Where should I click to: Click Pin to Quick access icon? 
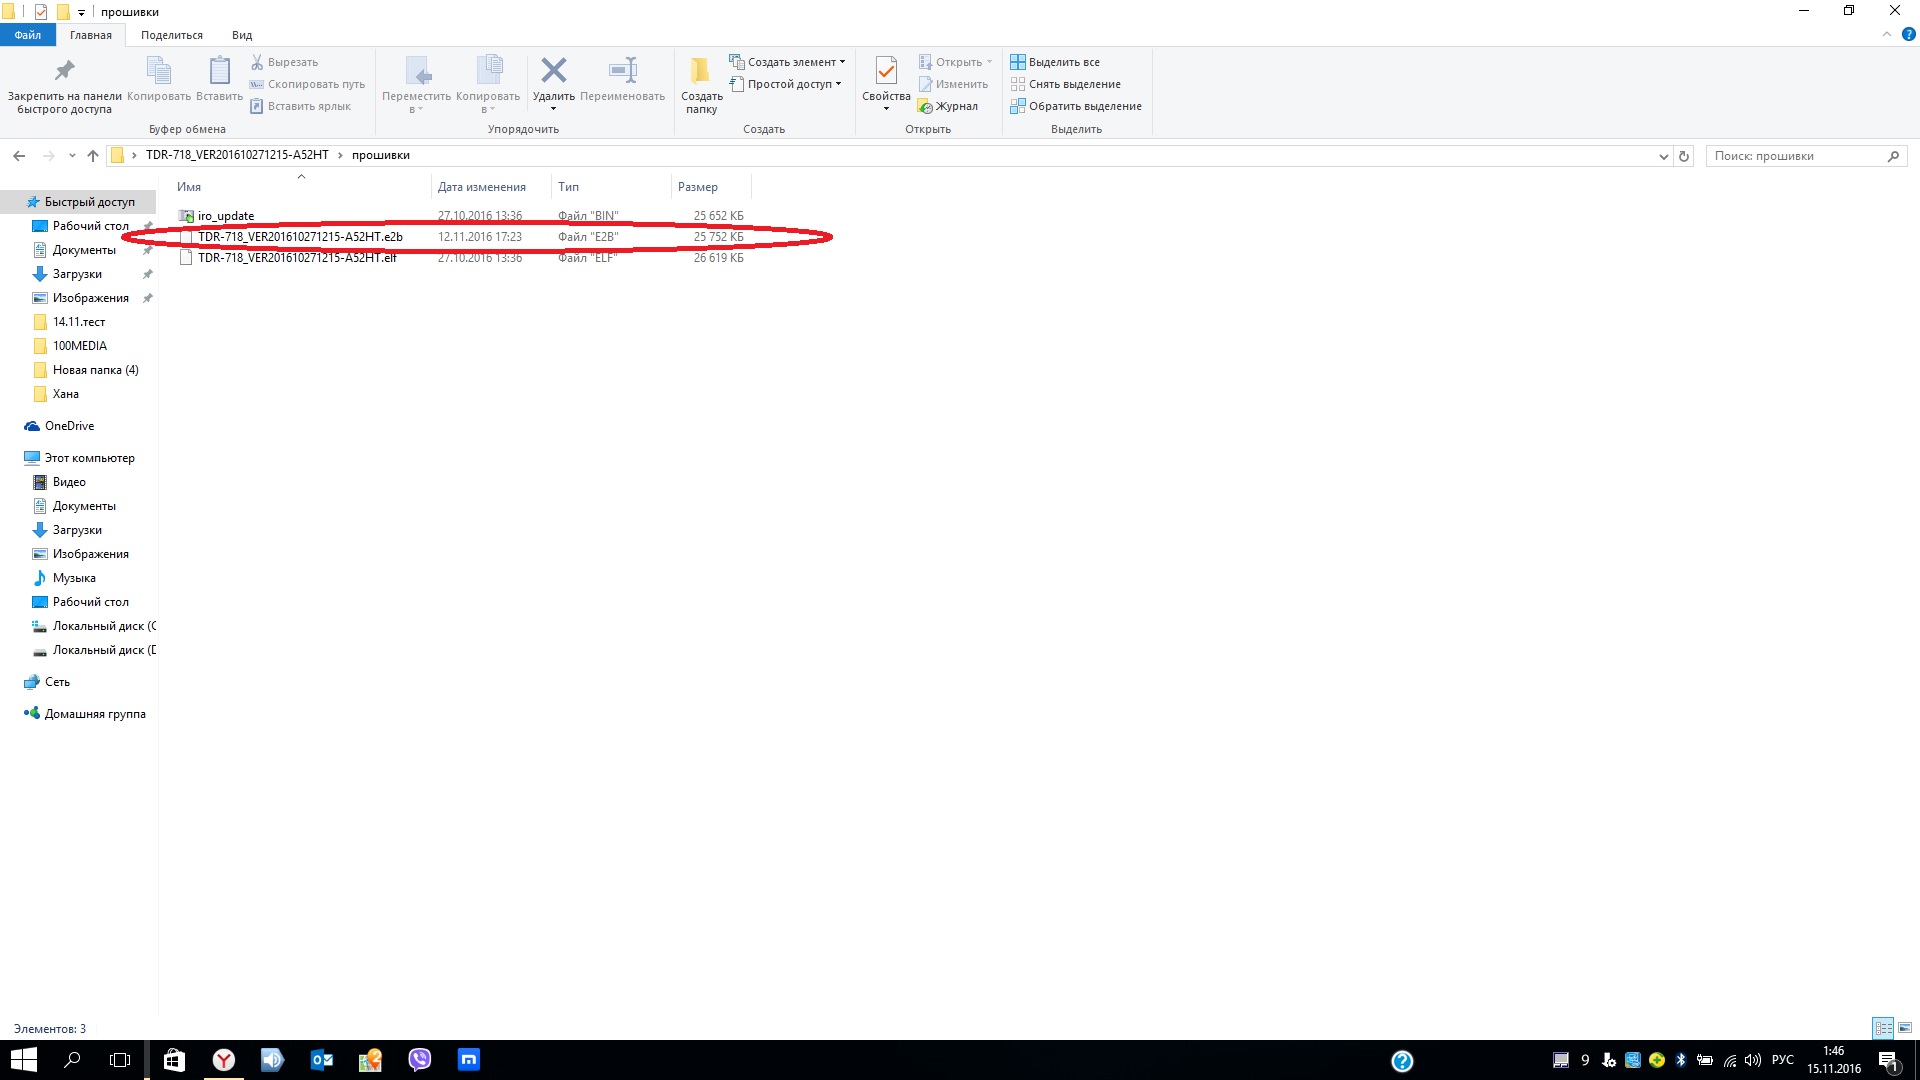pos(64,72)
